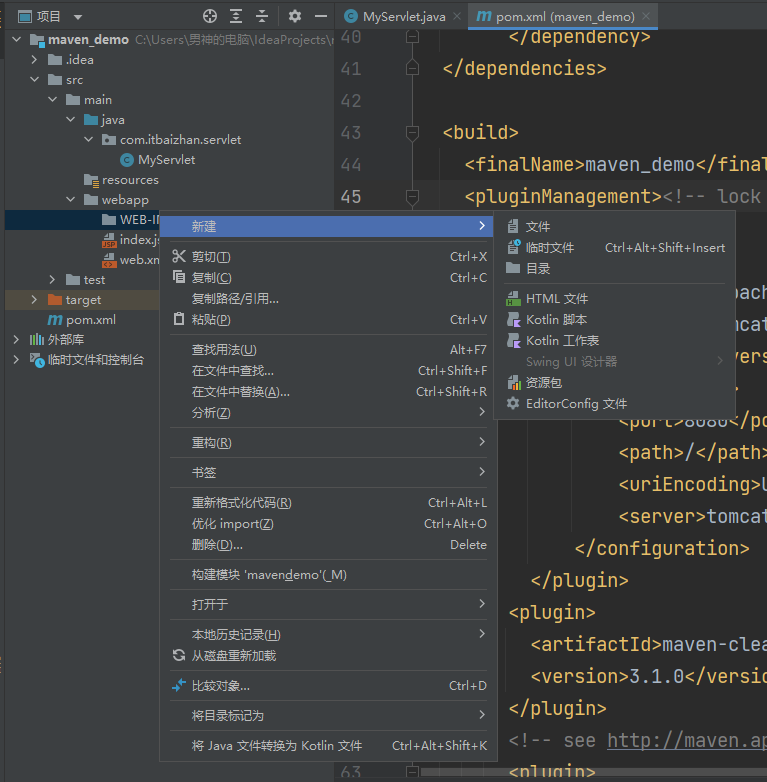The image size is (767, 782).
Task: Choose 删除 from the context menu
Action: (x=328, y=545)
